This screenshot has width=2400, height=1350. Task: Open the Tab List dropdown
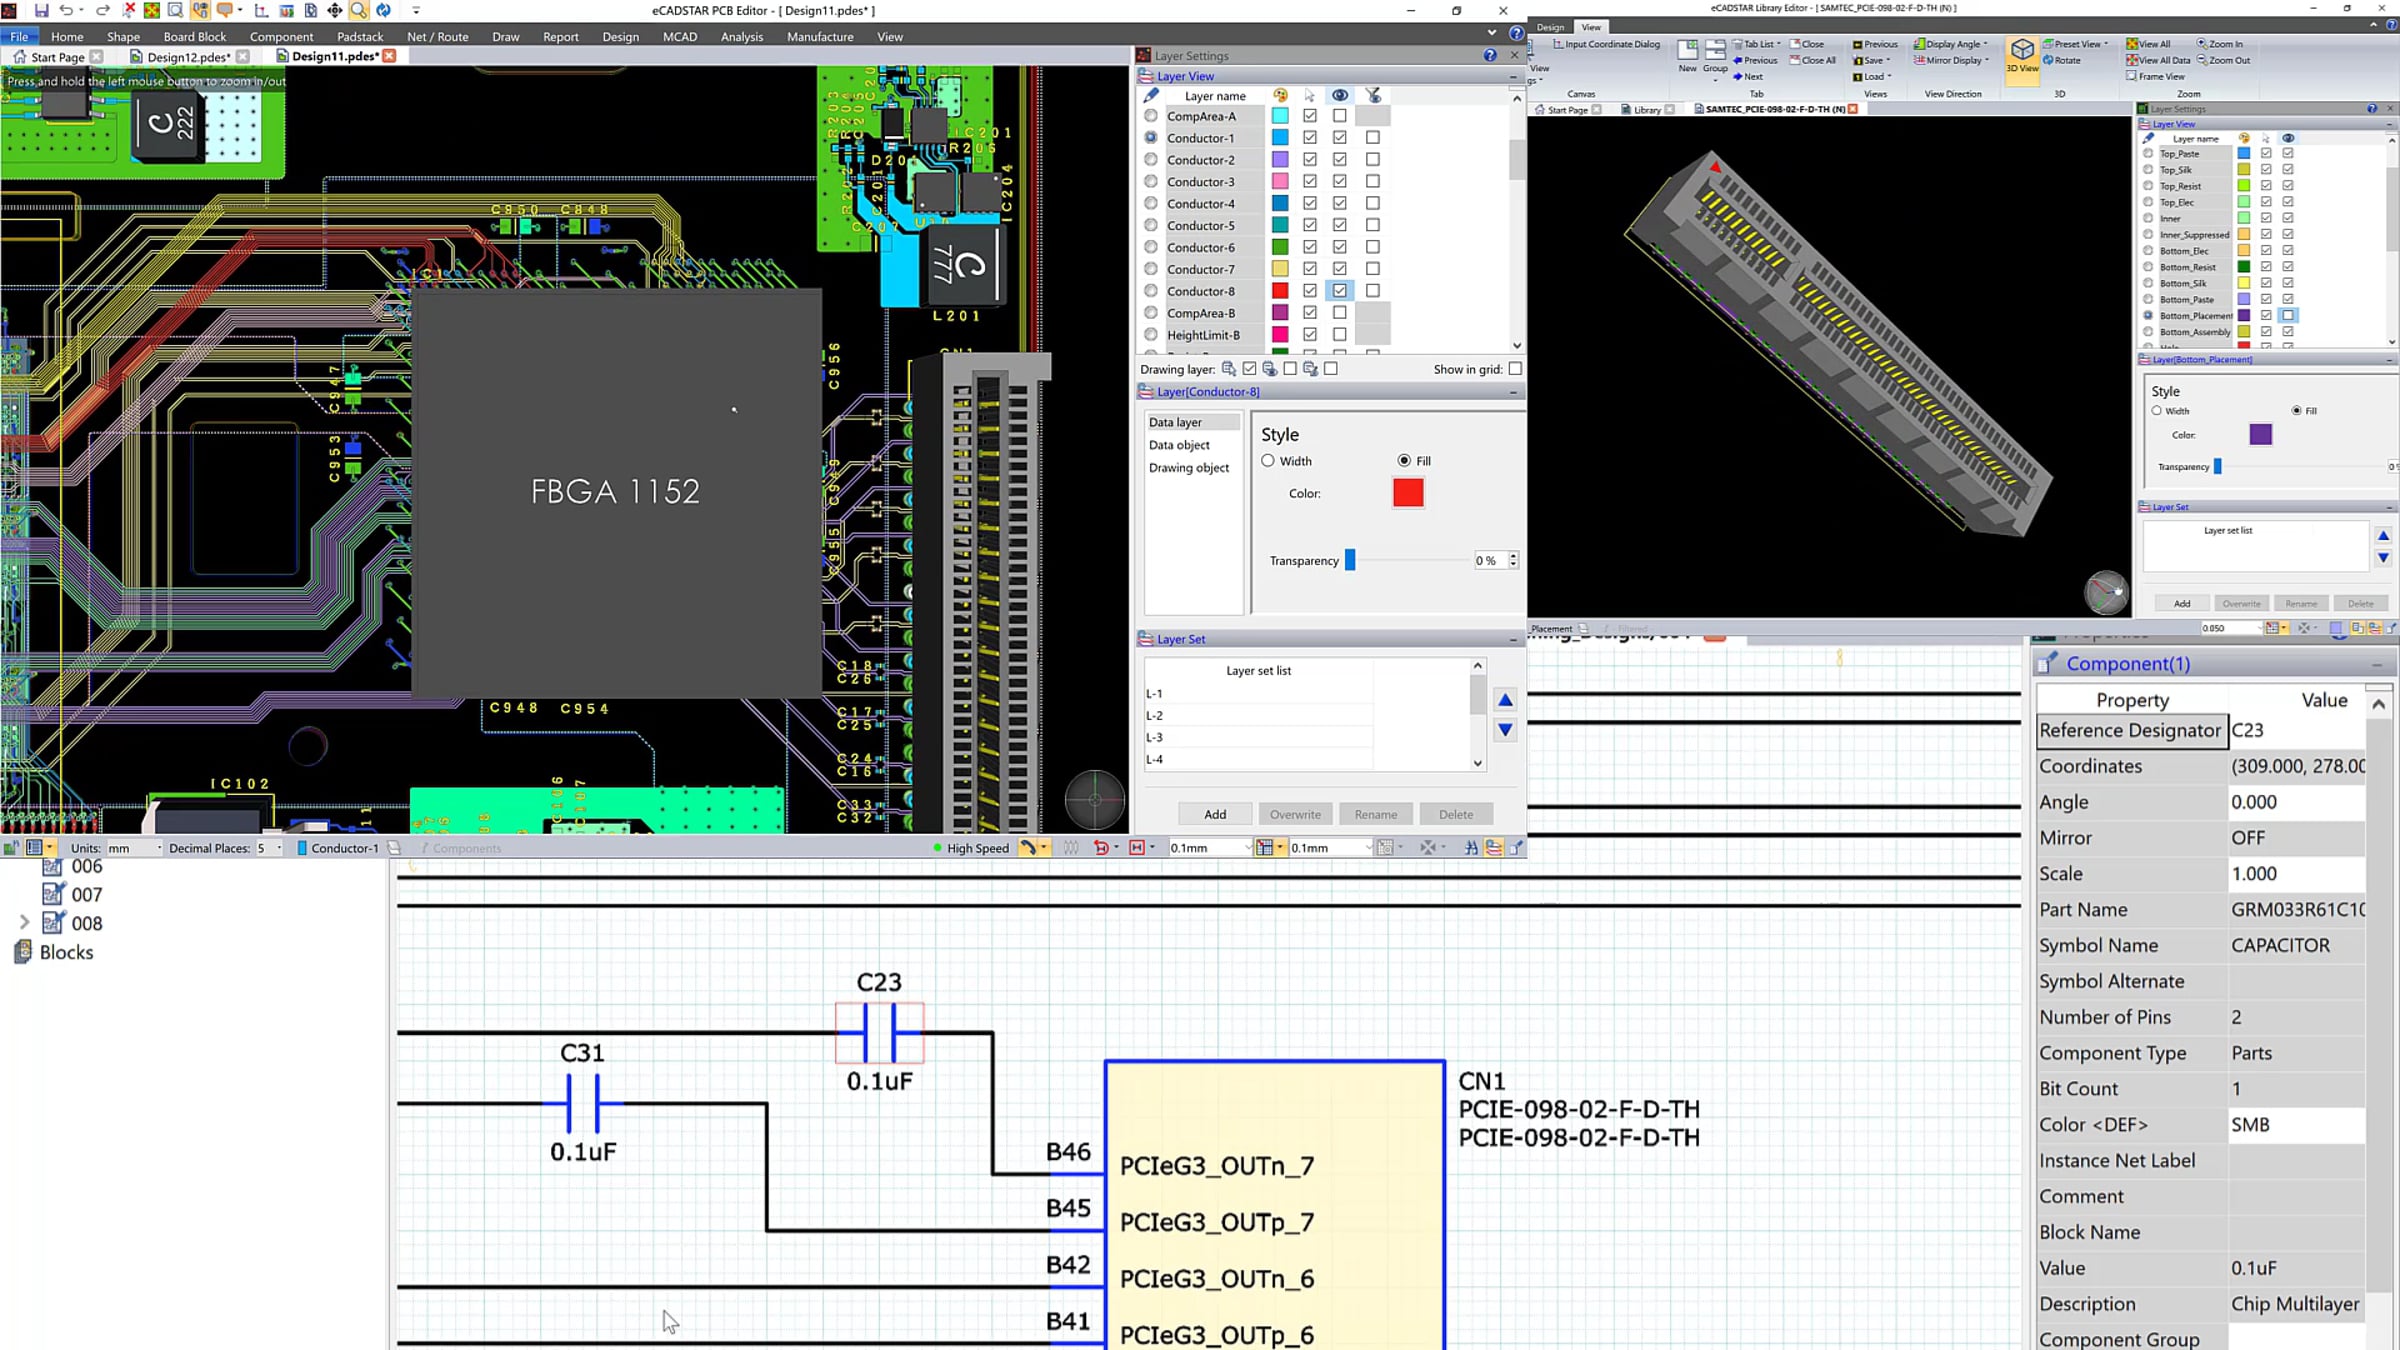coord(1757,44)
